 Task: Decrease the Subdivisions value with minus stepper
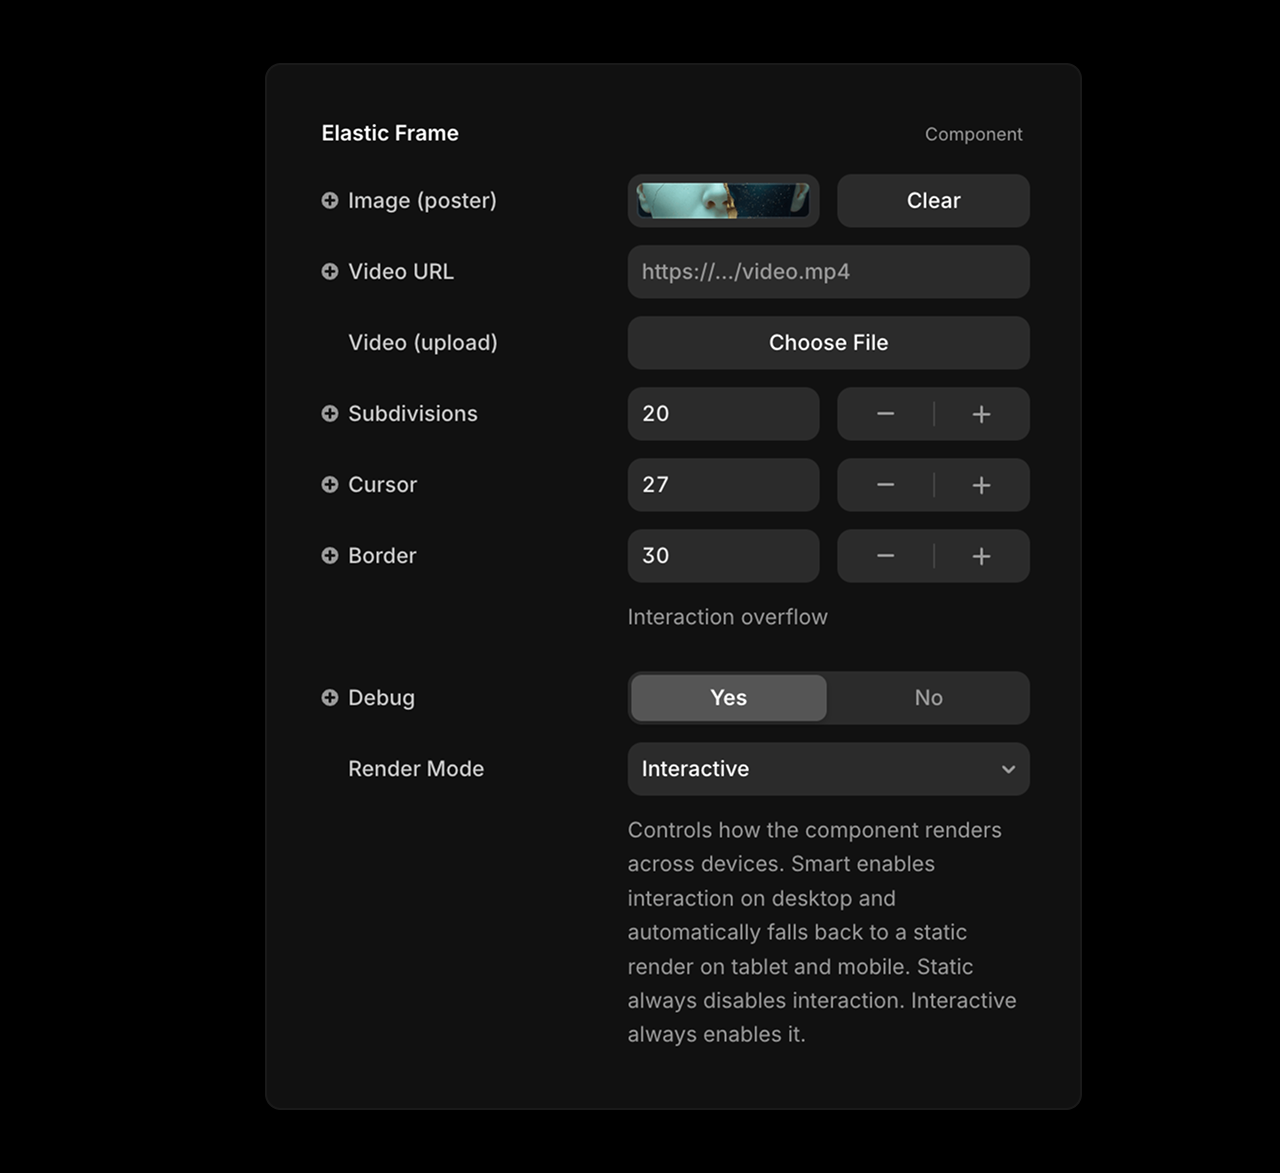(x=885, y=414)
